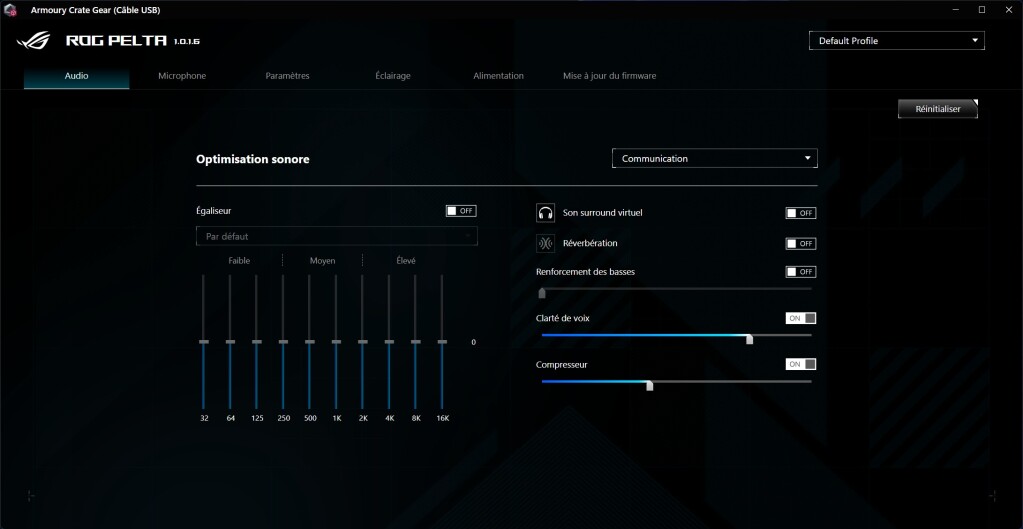Click the 500 Hz equalizer slider handle
1023x529 pixels.
click(x=310, y=342)
